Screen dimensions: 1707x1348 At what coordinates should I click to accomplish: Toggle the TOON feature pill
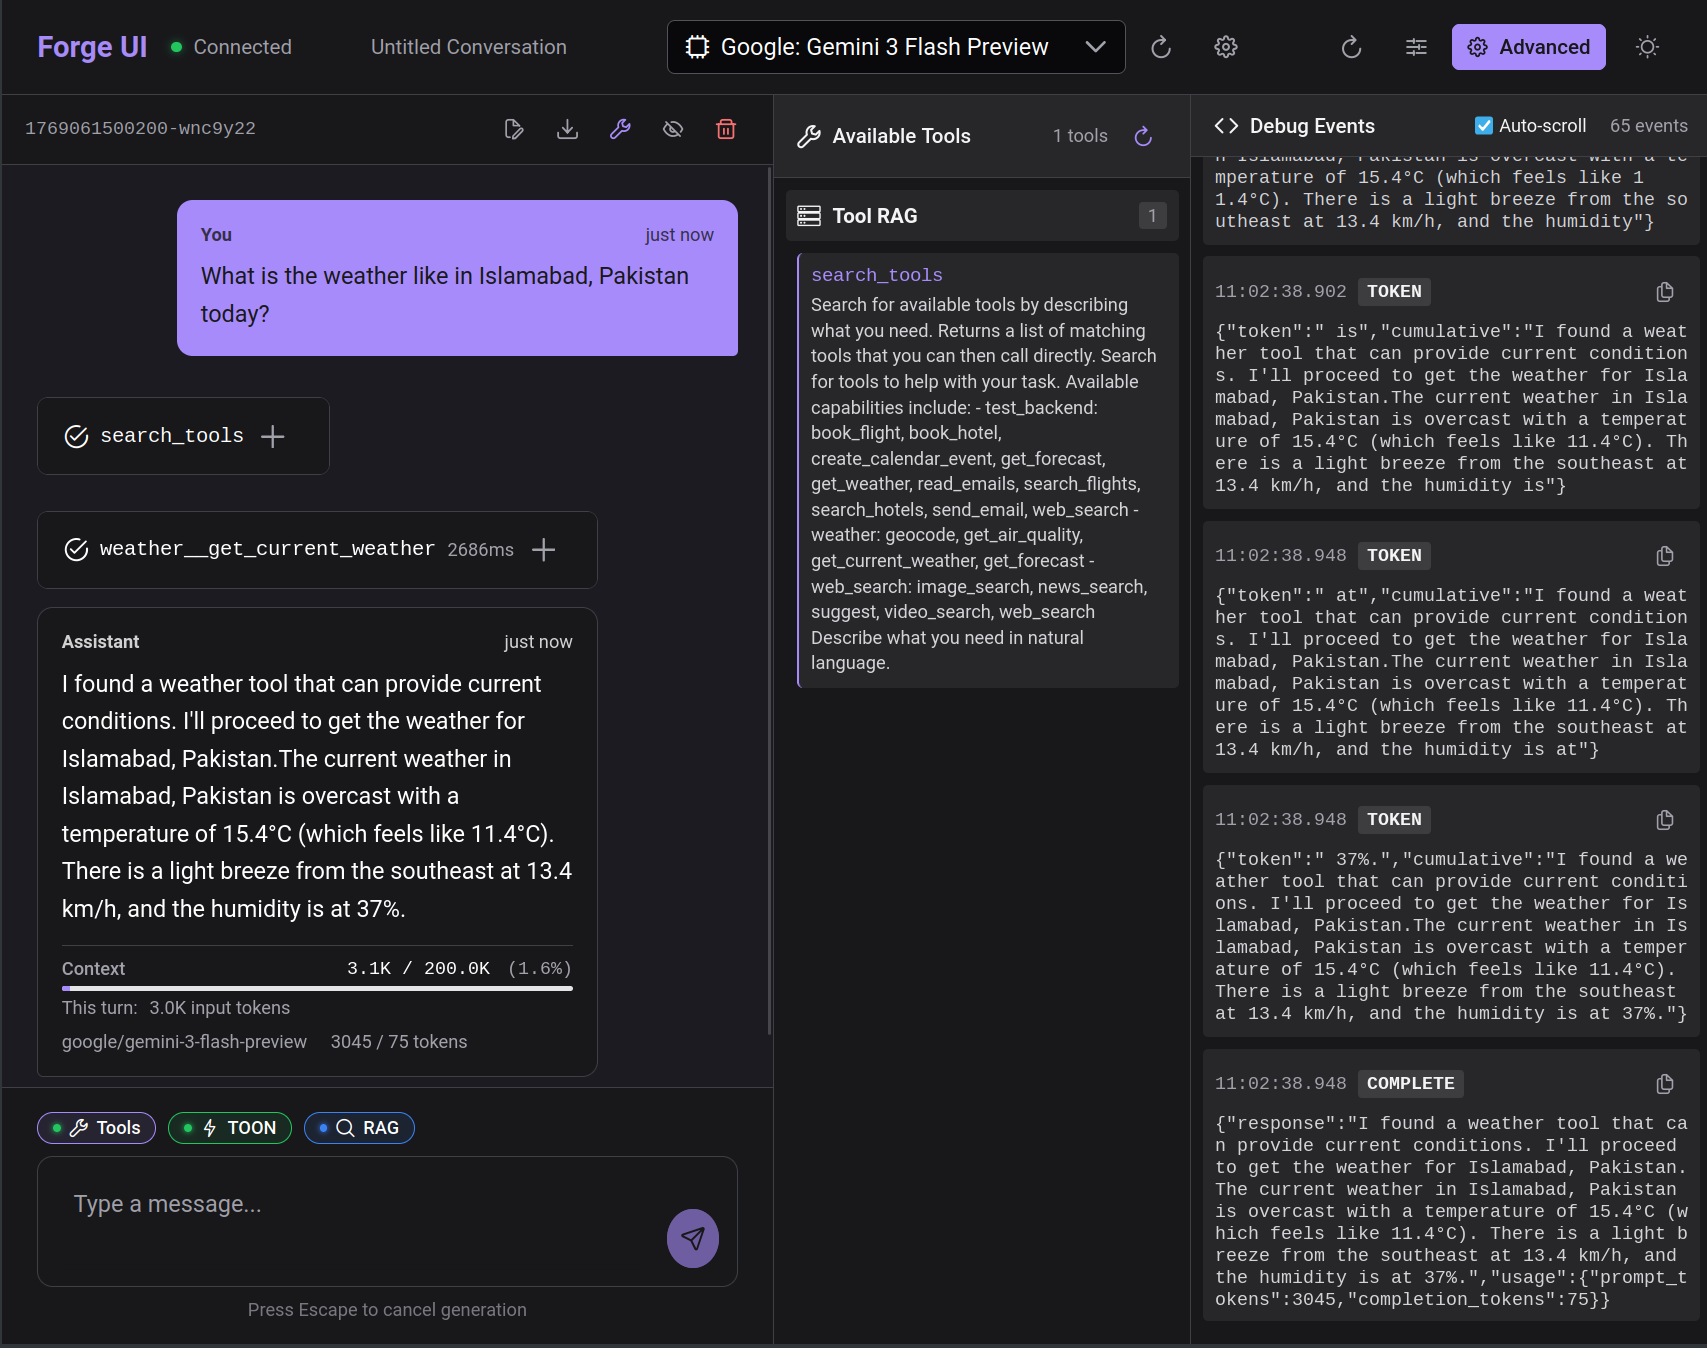(x=229, y=1128)
